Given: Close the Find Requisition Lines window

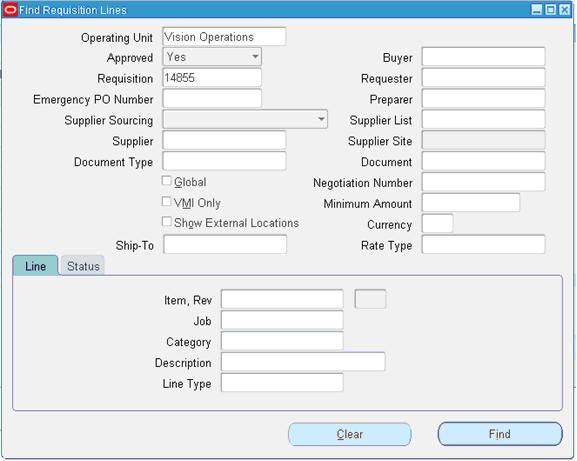Looking at the screenshot, I should (564, 10).
